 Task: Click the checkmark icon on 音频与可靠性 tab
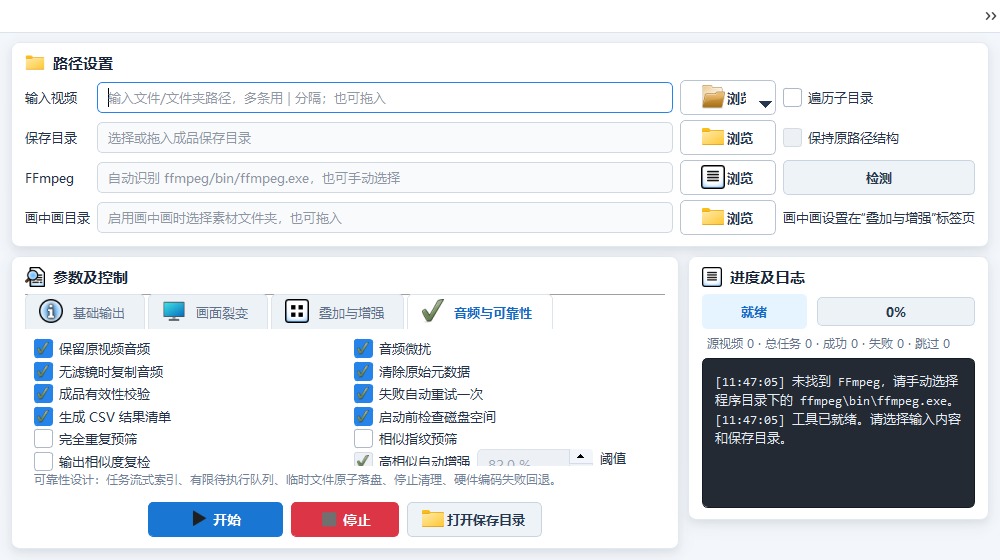pyautogui.click(x=432, y=311)
